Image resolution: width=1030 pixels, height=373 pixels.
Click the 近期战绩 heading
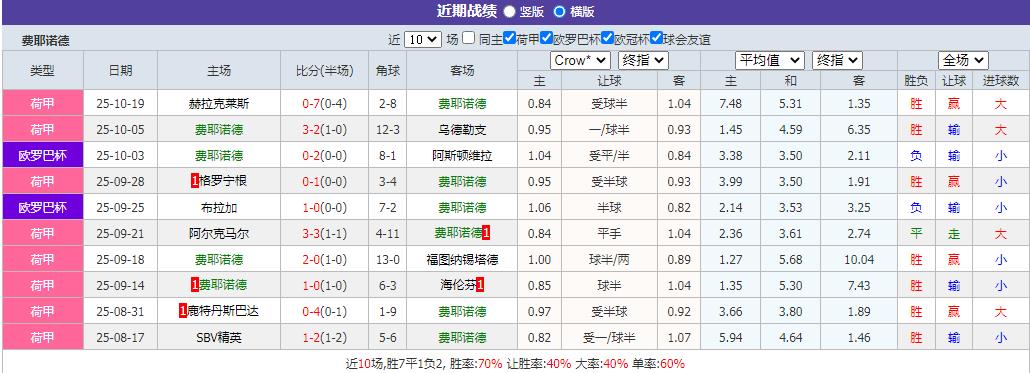click(466, 11)
